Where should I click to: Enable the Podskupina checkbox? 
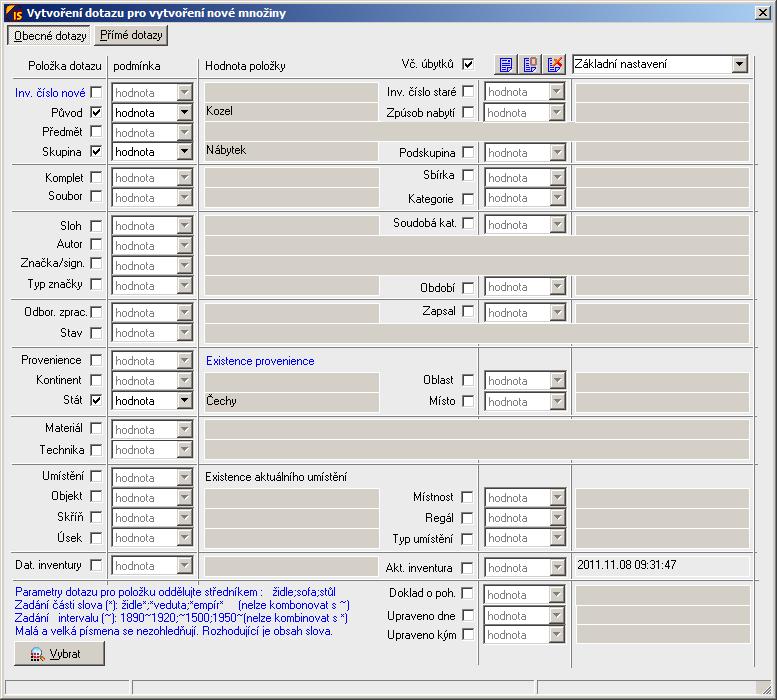tap(468, 152)
